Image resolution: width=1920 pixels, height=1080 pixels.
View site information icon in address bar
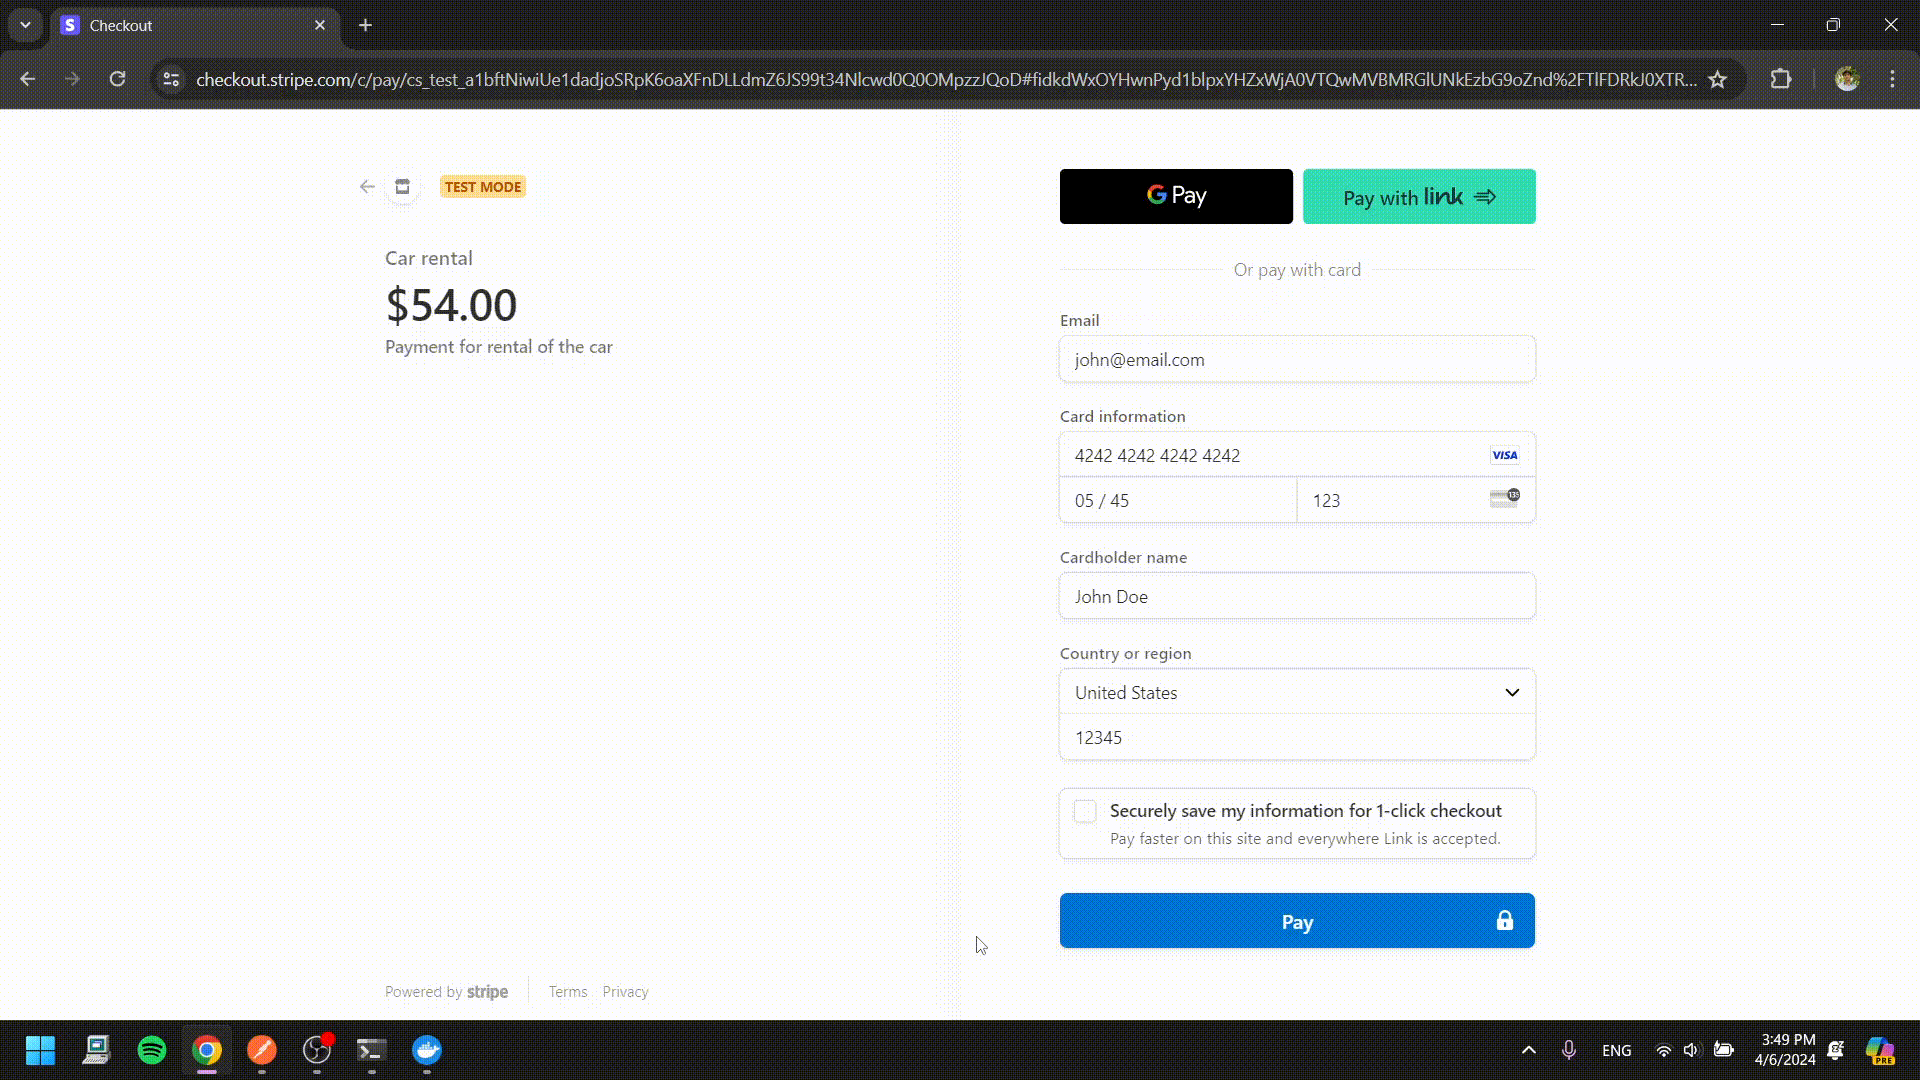coord(171,79)
